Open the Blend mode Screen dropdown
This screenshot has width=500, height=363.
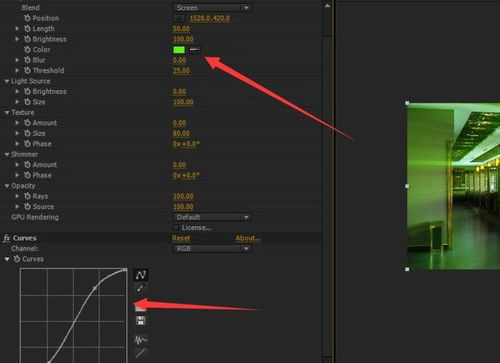pos(212,8)
